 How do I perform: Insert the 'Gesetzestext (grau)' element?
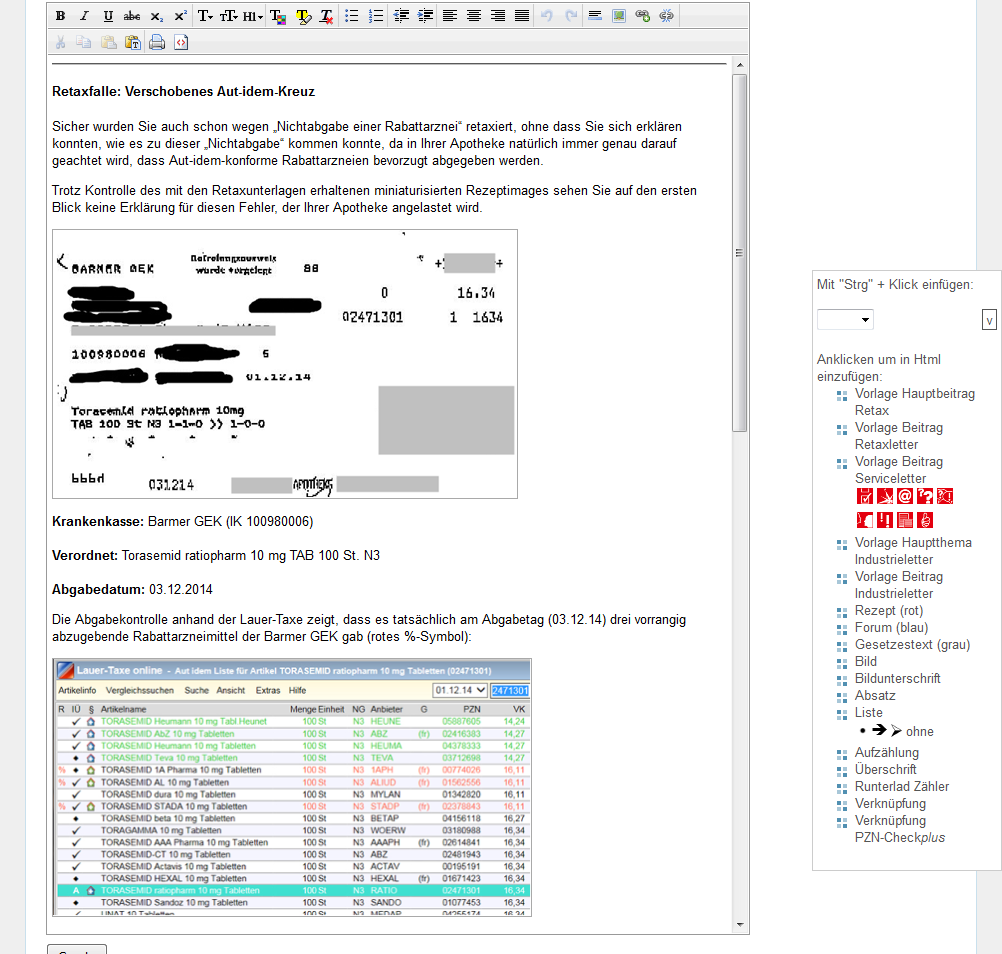point(912,644)
